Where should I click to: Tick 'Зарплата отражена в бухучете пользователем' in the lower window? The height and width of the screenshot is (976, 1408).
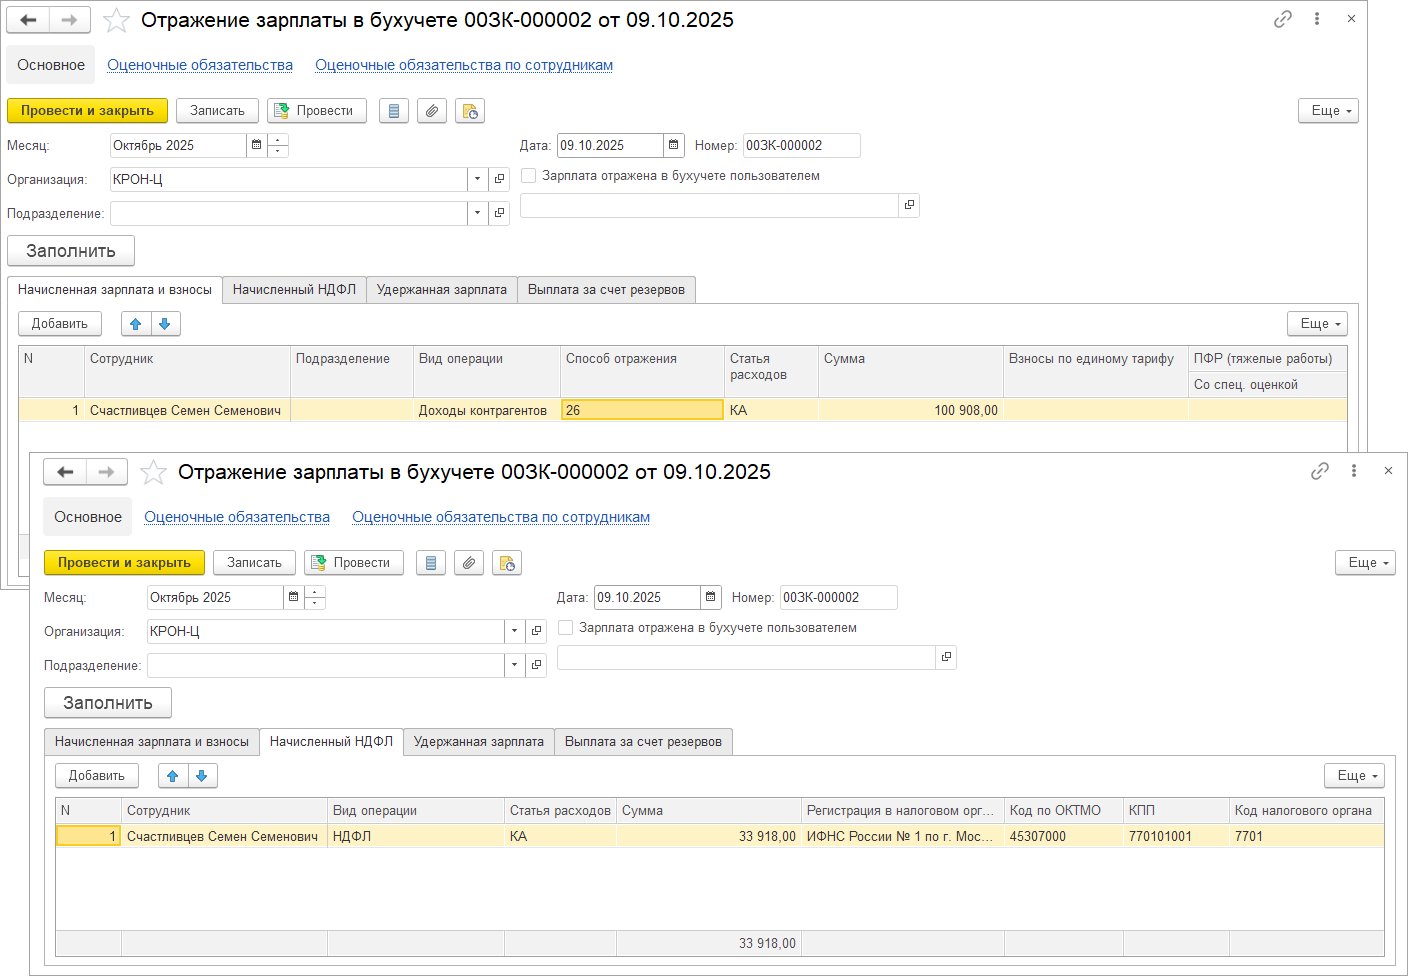tap(566, 628)
